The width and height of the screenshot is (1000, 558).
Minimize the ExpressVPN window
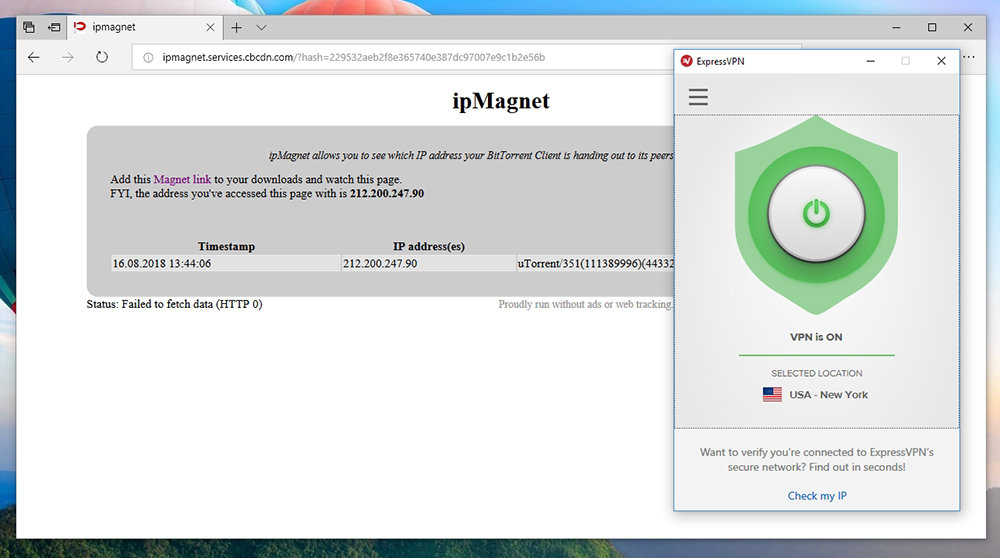pyautogui.click(x=871, y=61)
